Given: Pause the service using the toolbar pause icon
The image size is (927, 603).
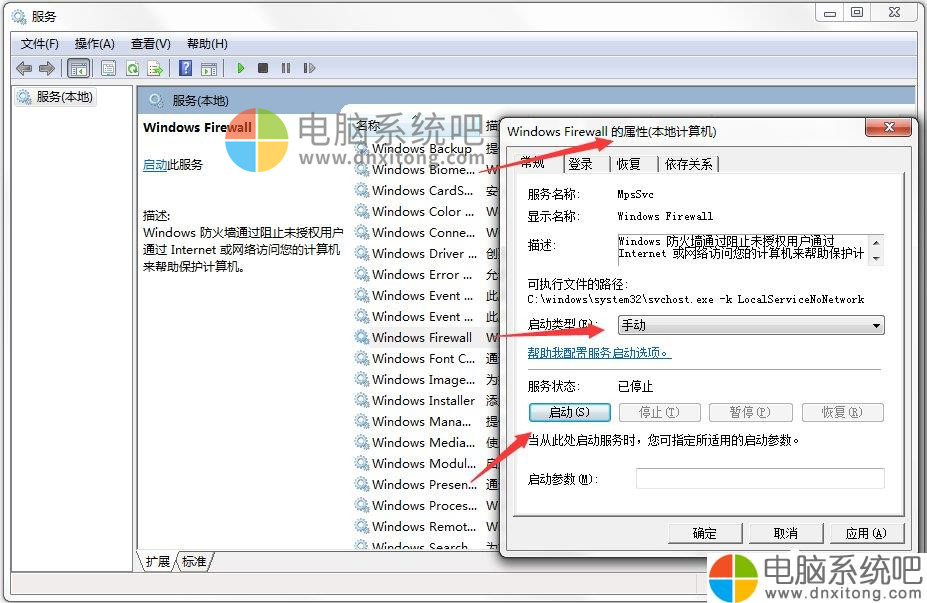Looking at the screenshot, I should (286, 68).
